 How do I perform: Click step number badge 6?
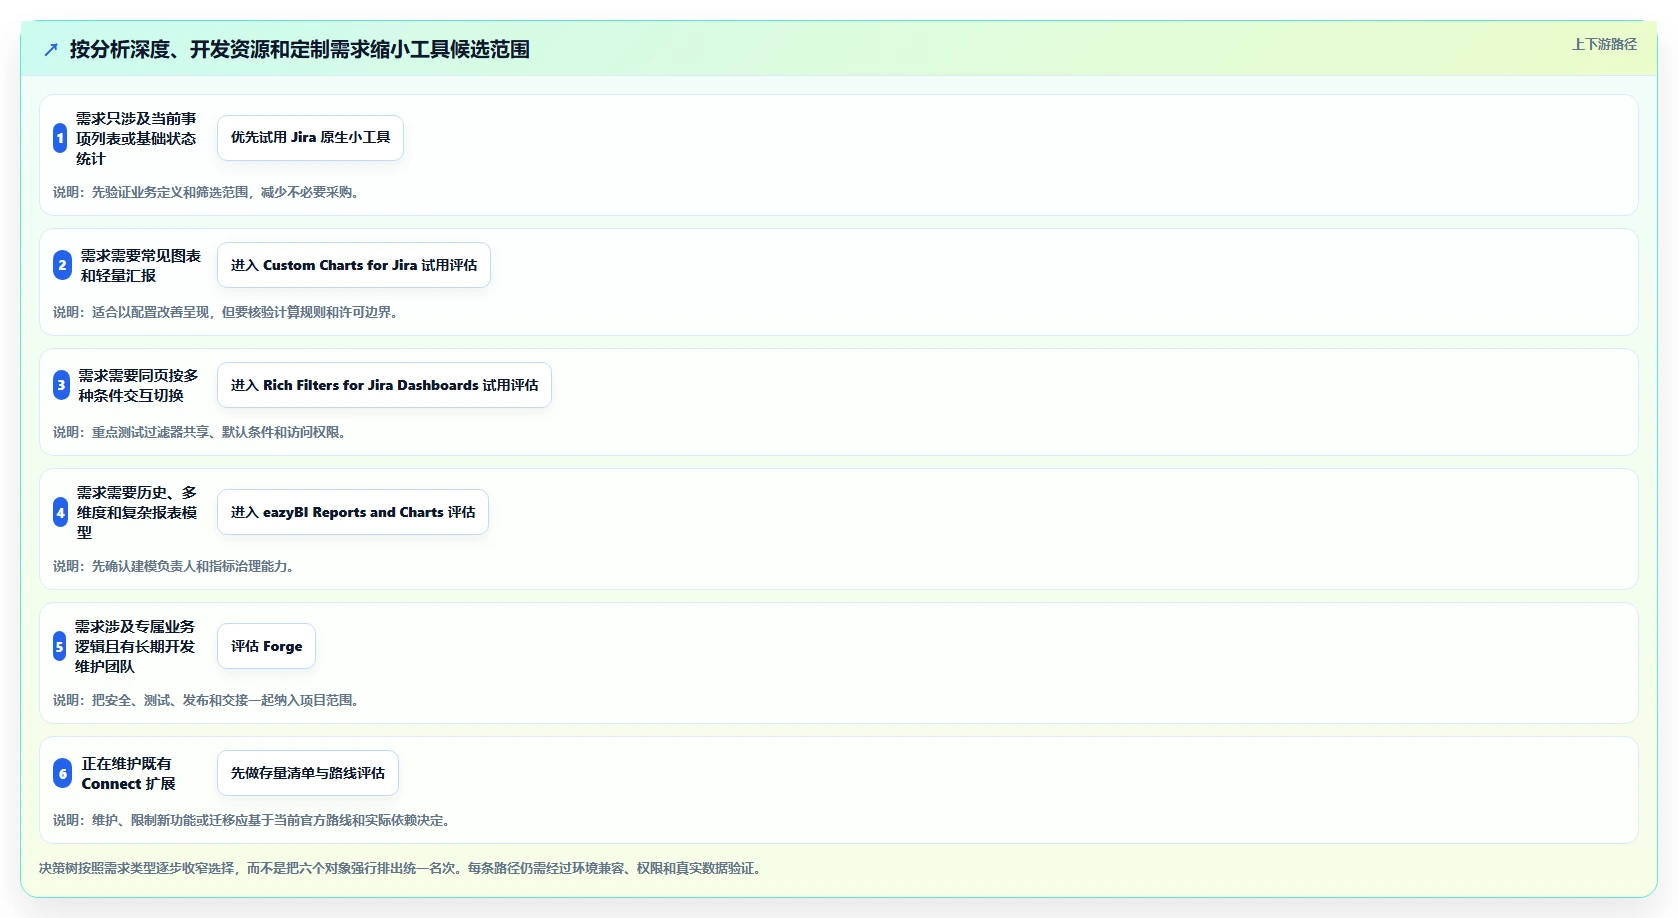[62, 773]
